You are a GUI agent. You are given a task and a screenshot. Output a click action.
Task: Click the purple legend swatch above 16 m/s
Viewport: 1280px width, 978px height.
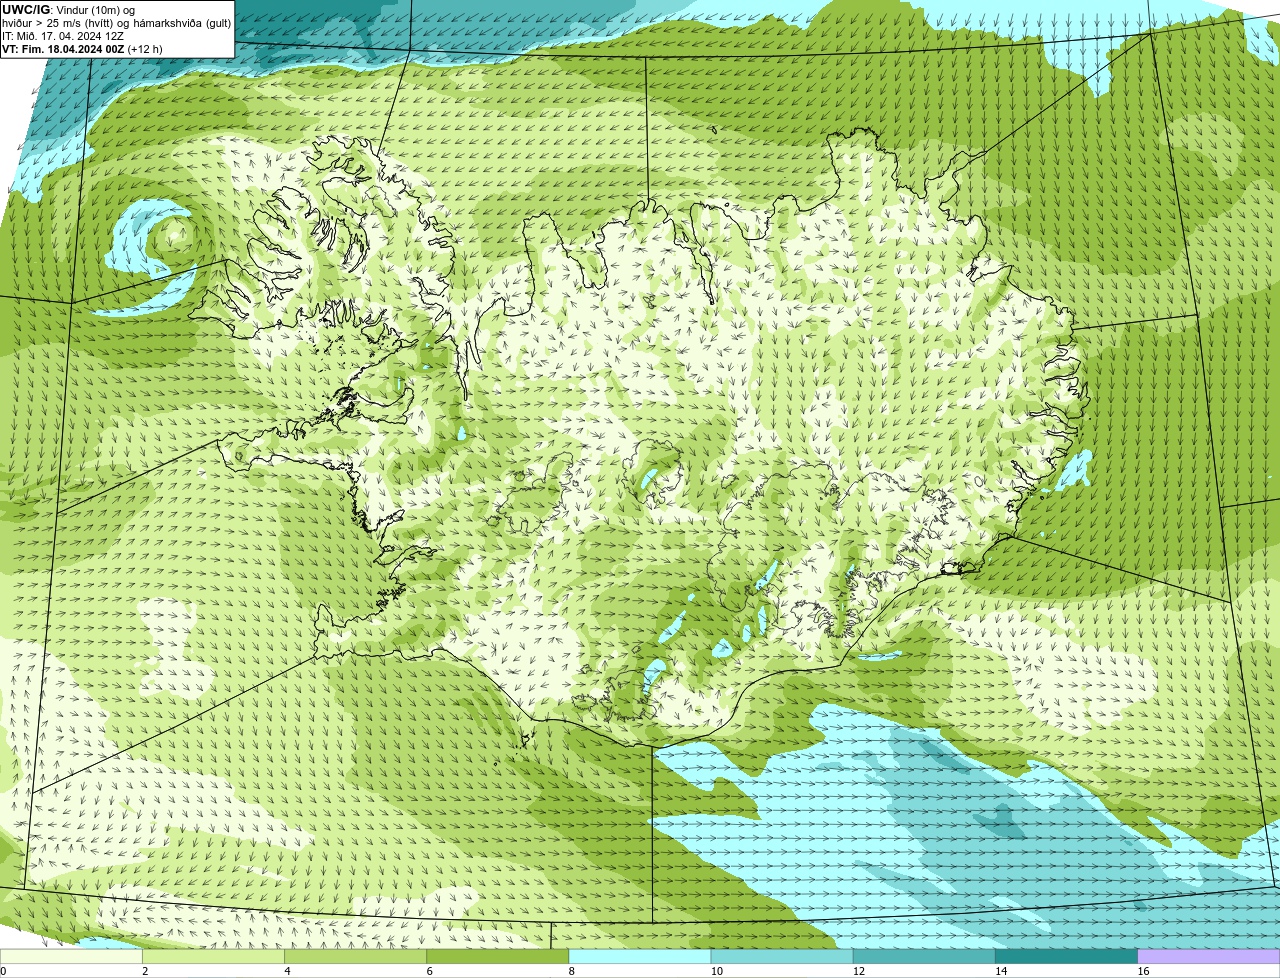[1209, 957]
